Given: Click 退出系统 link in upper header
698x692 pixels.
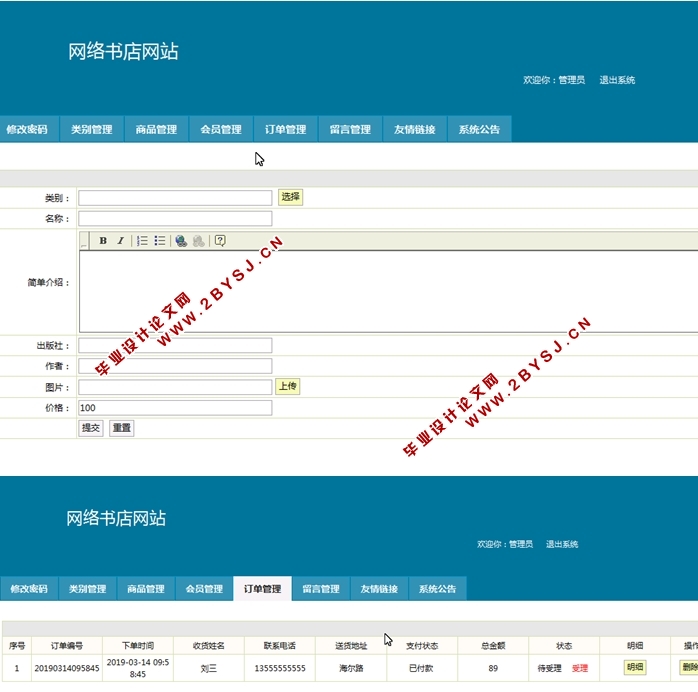Looking at the screenshot, I should 617,80.
